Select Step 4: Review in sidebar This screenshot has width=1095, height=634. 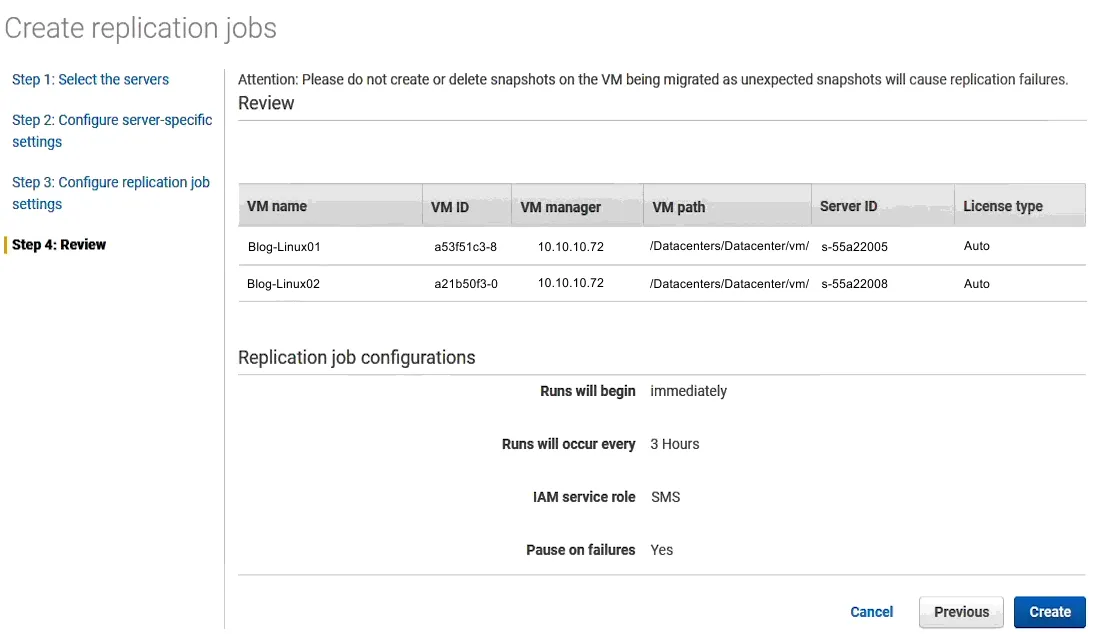pyautogui.click(x=59, y=245)
